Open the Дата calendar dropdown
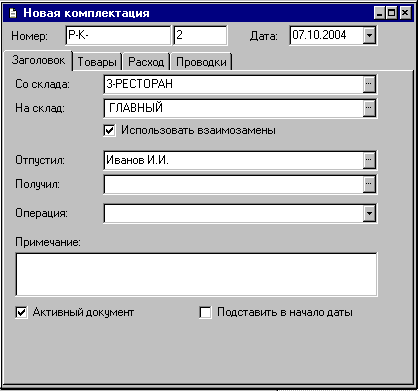This screenshot has width=418, height=391. pos(369,35)
